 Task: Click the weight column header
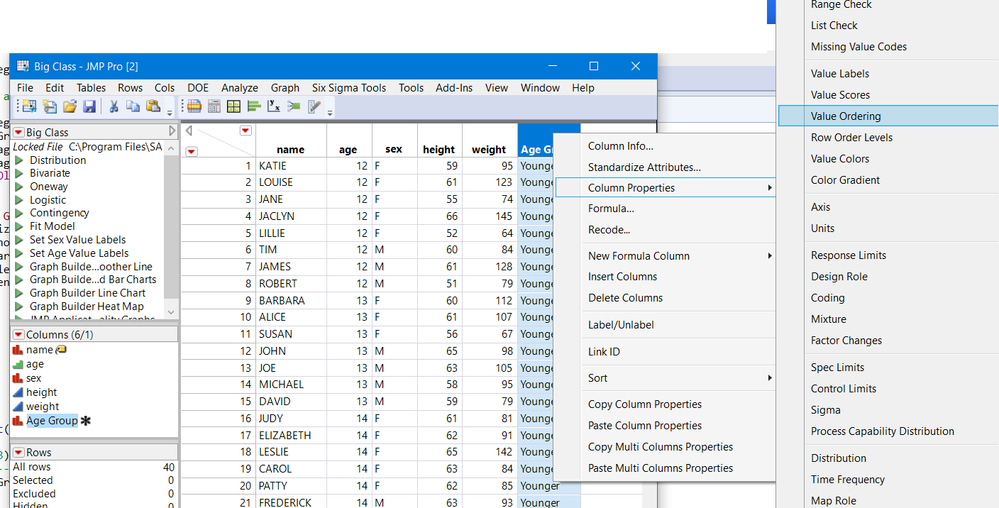click(488, 150)
